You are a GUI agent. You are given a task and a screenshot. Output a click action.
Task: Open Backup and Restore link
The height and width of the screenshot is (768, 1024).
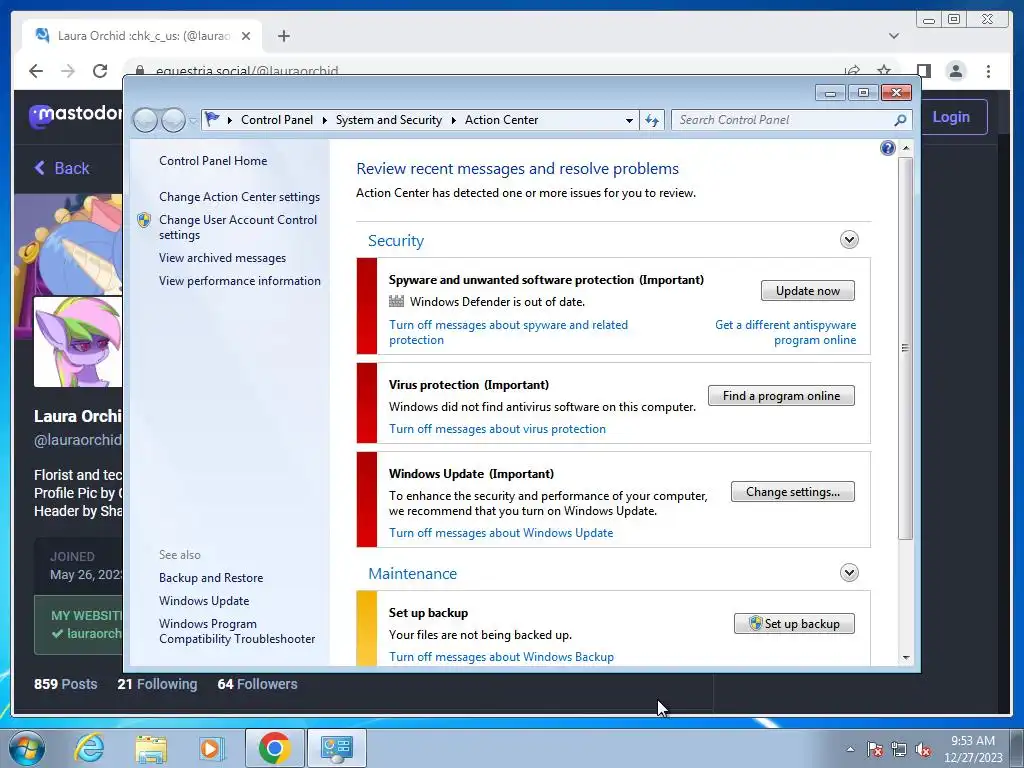tap(211, 578)
